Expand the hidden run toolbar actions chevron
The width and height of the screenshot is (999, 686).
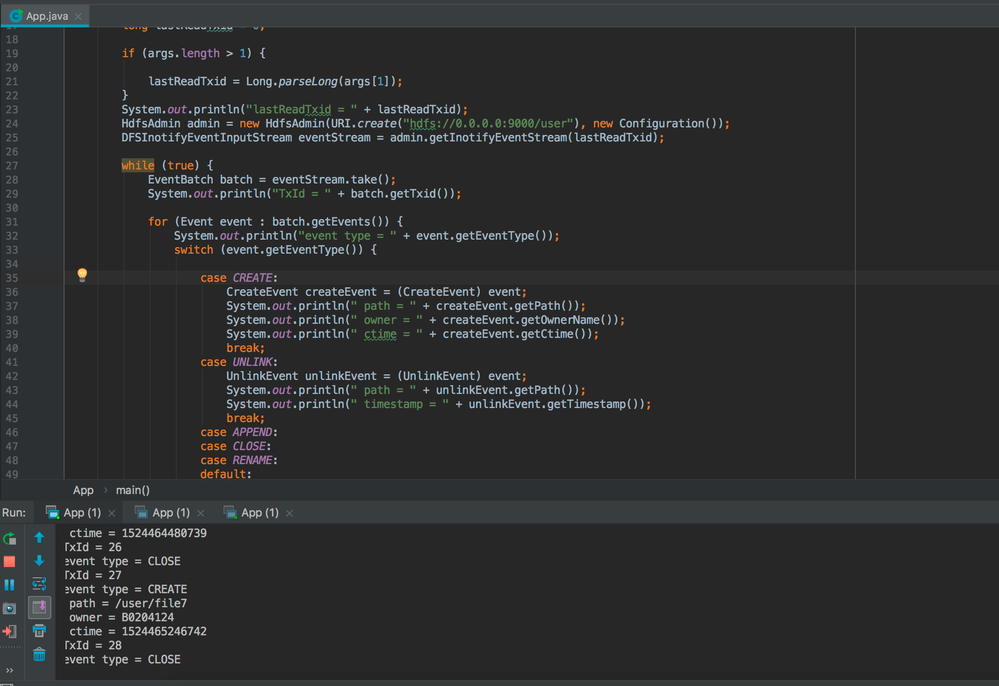(x=10, y=671)
